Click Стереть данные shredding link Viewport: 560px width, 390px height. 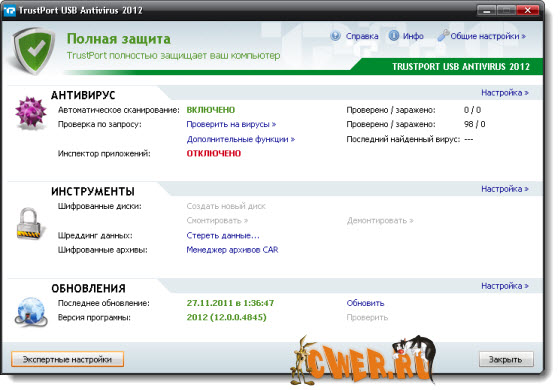pos(223,236)
